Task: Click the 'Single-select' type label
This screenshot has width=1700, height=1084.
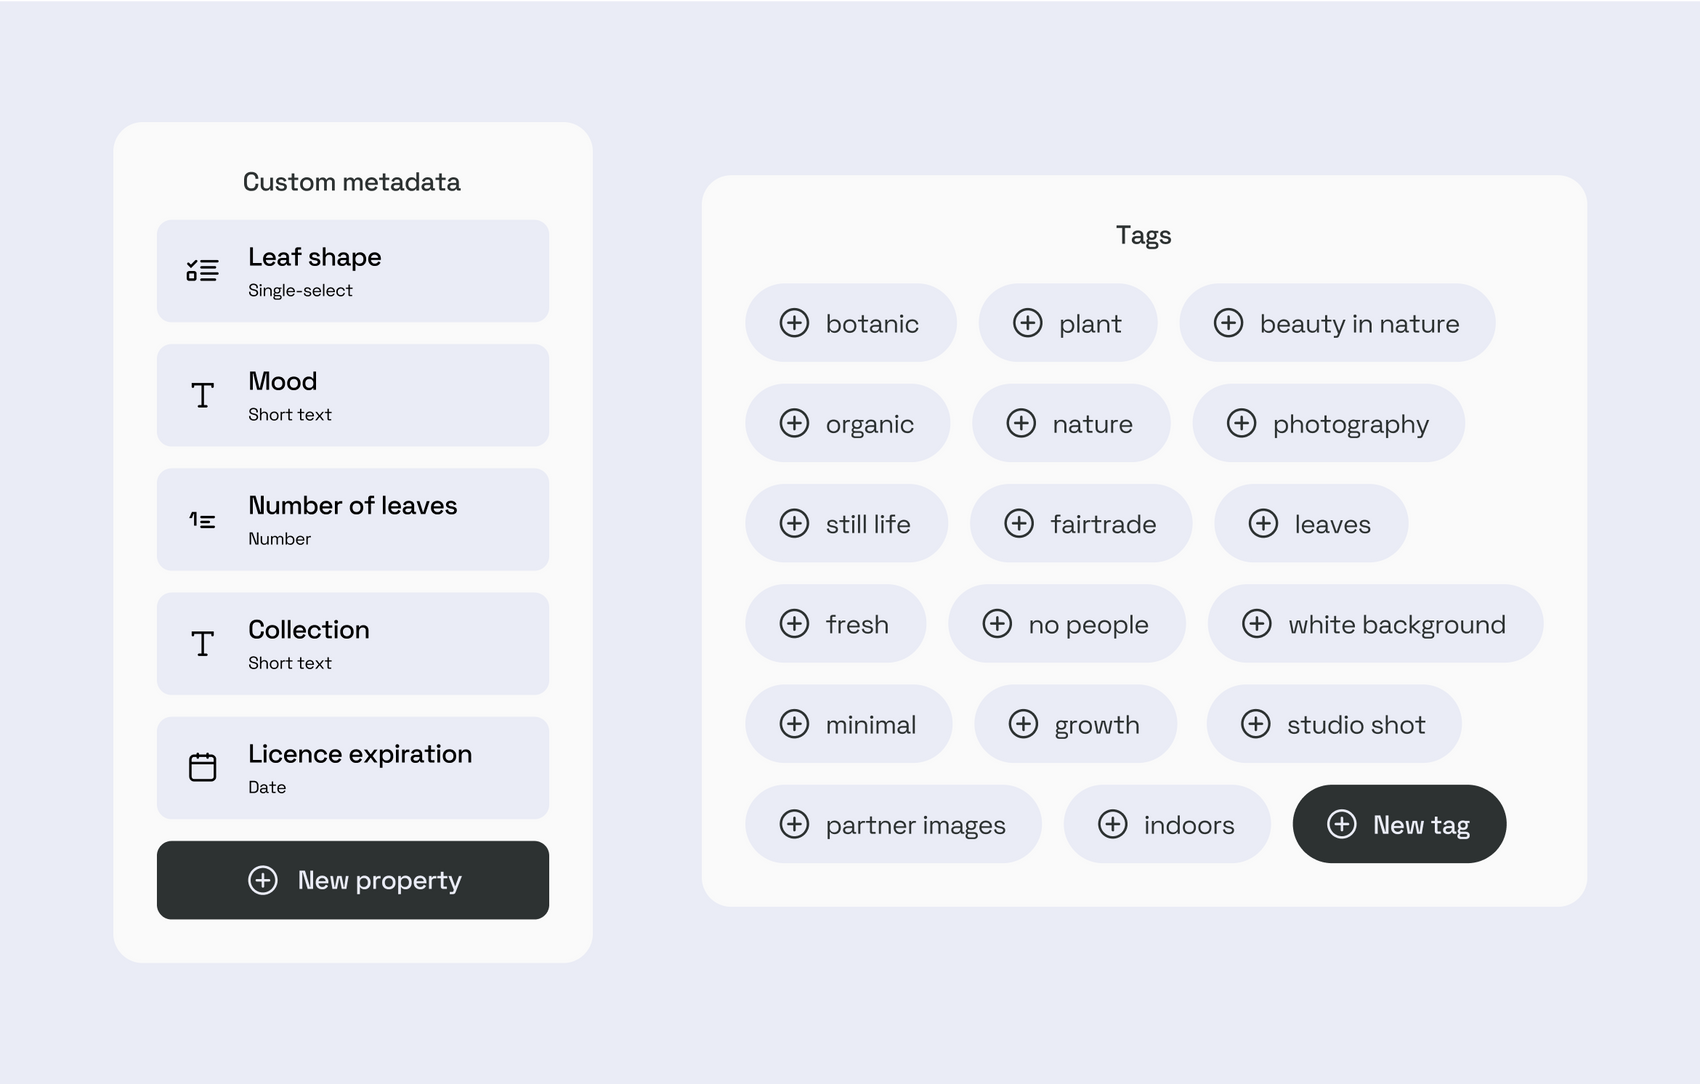Action: 300,291
